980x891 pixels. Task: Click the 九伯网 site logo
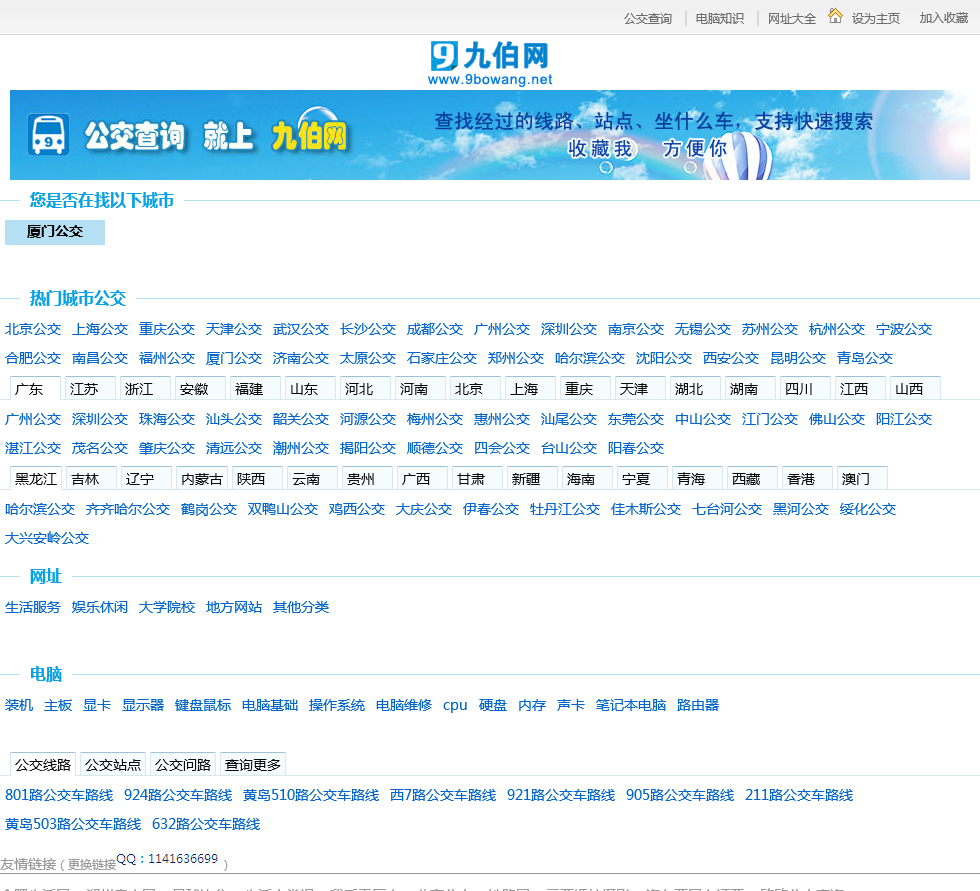pyautogui.click(x=489, y=62)
